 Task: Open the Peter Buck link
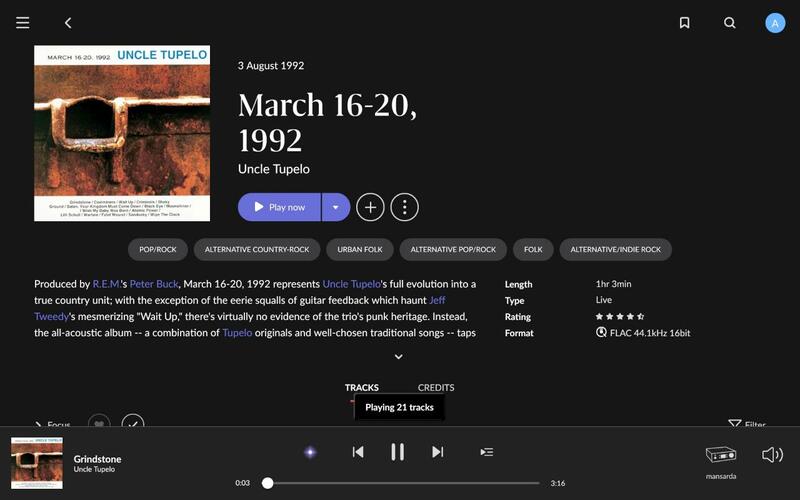point(154,284)
